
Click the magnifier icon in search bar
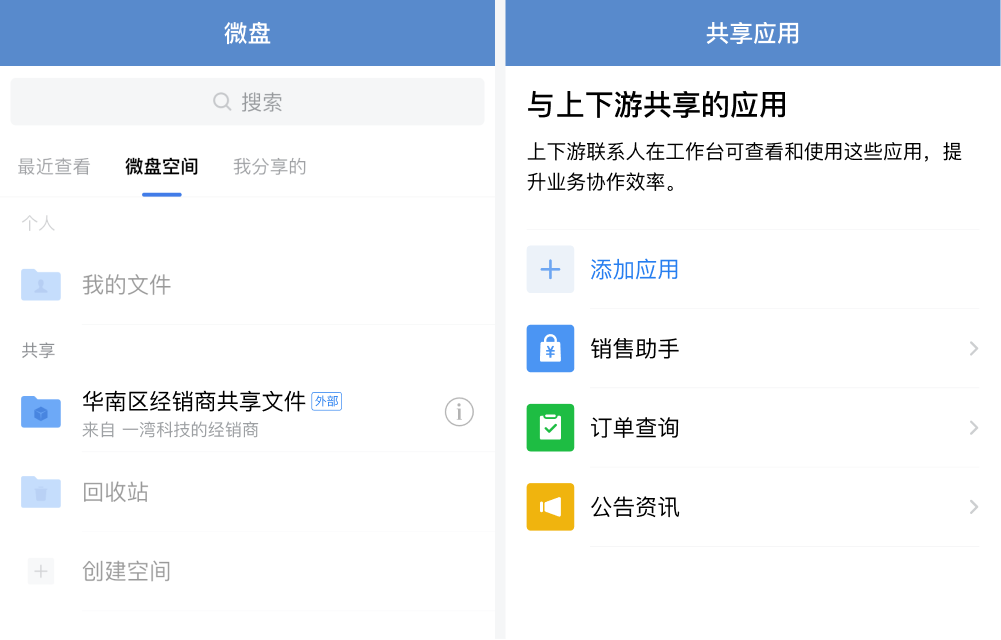click(222, 102)
